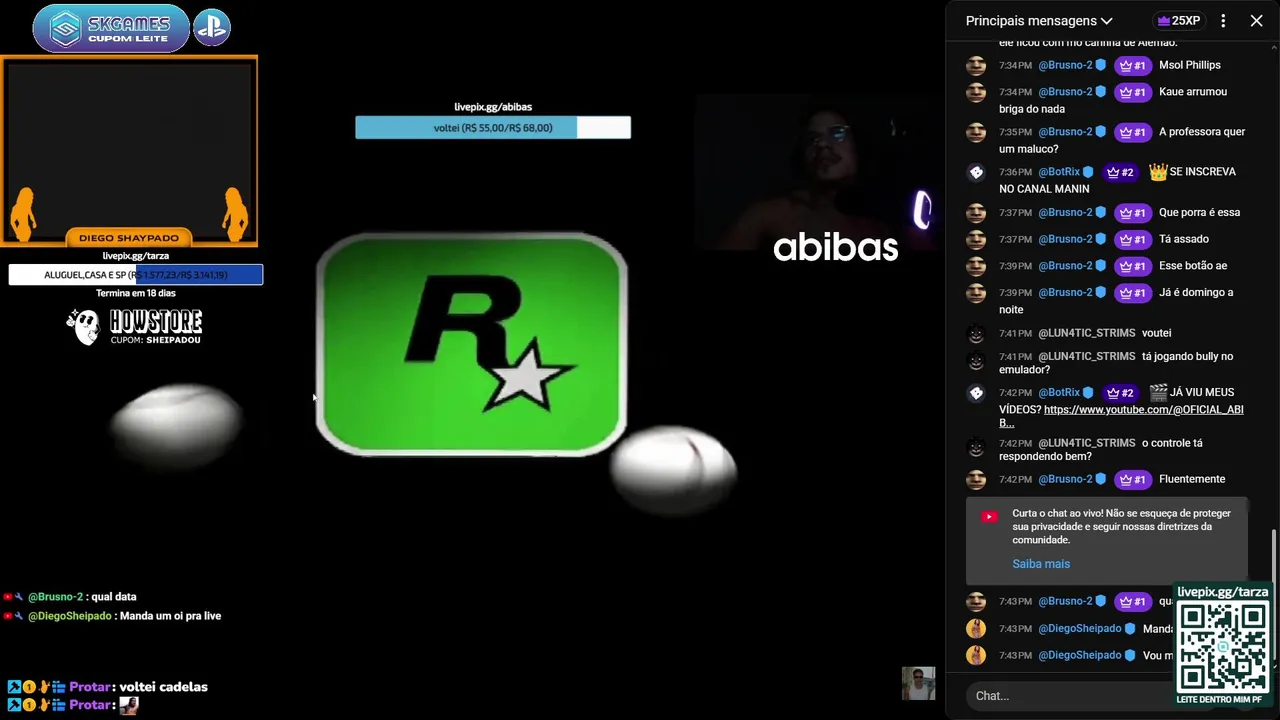Click LUN4TIC_STRIMS avatar on 'o controle tá' message
1280x720 pixels.
click(x=976, y=447)
